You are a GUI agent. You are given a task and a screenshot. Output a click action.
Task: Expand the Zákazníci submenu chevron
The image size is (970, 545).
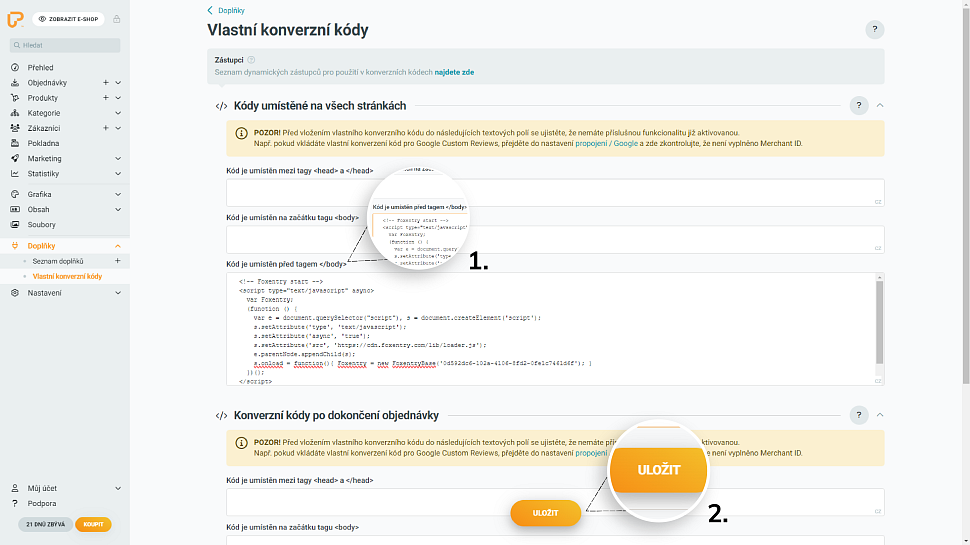118,128
